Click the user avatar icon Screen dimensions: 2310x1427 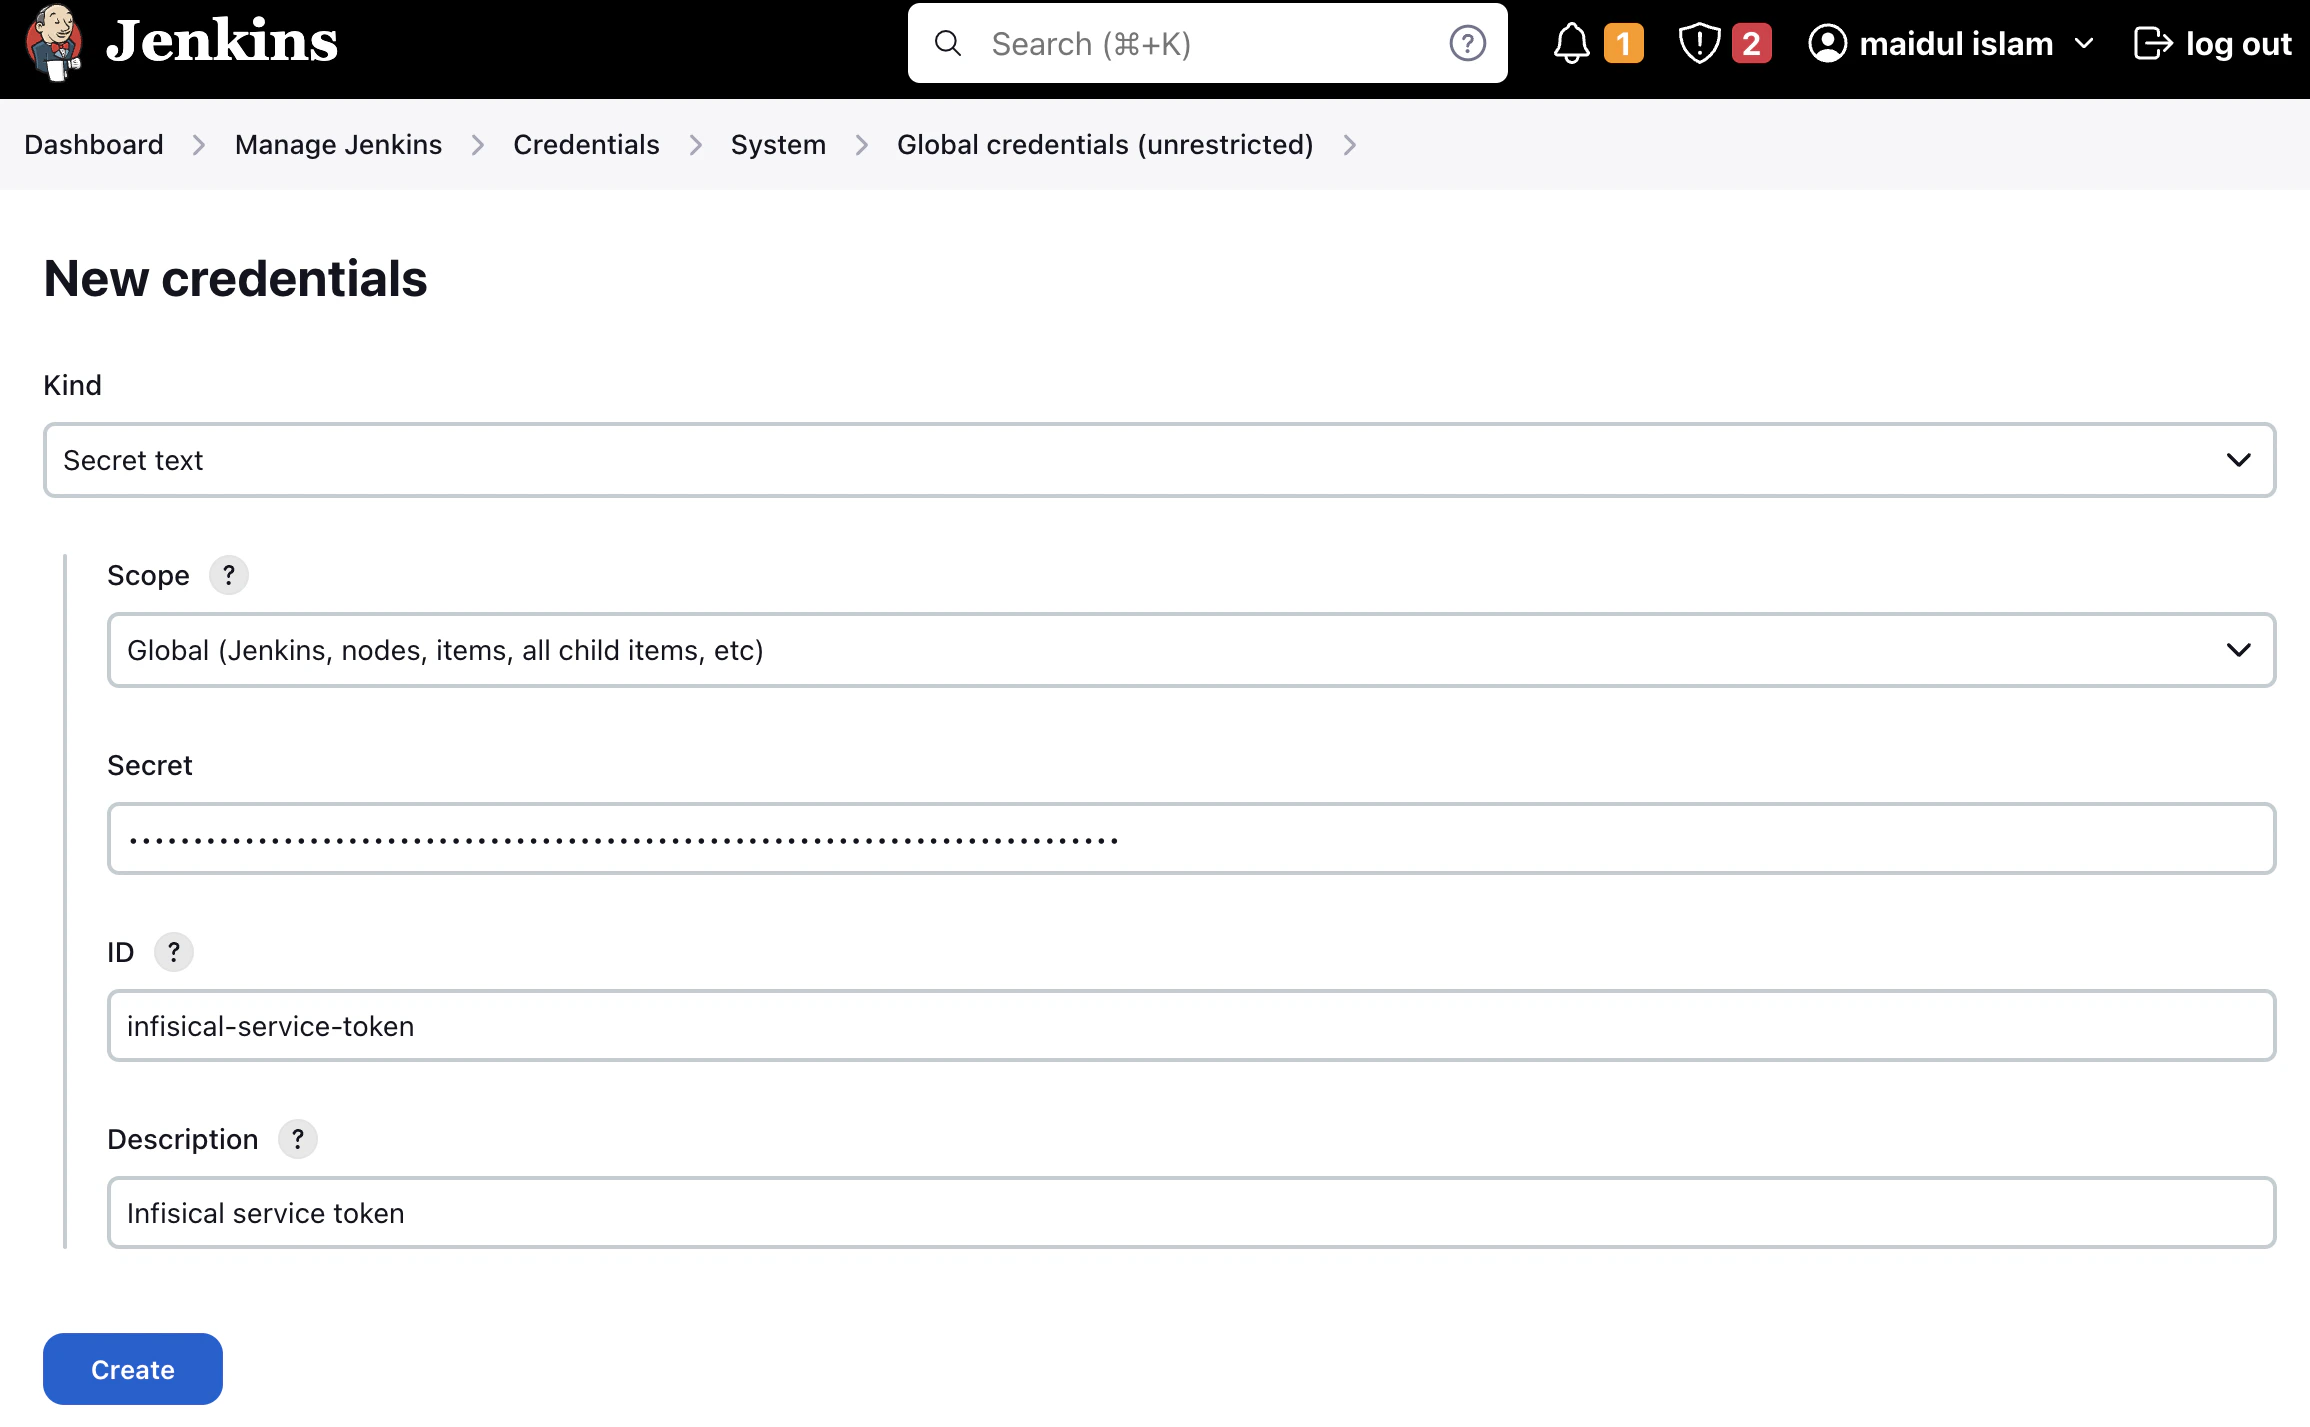pos(1827,43)
